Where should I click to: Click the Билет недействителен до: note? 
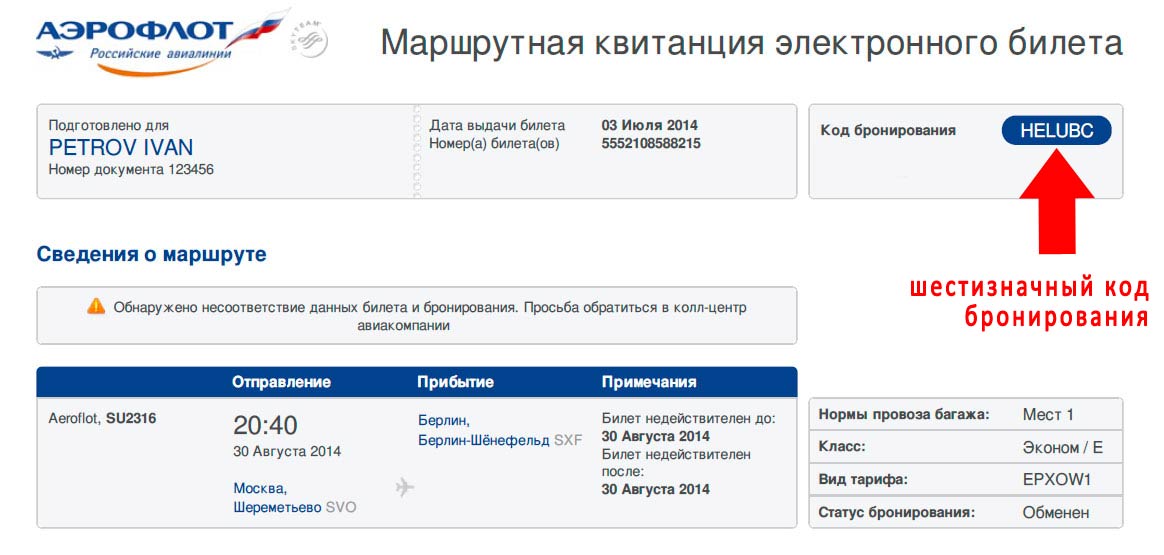(688, 419)
